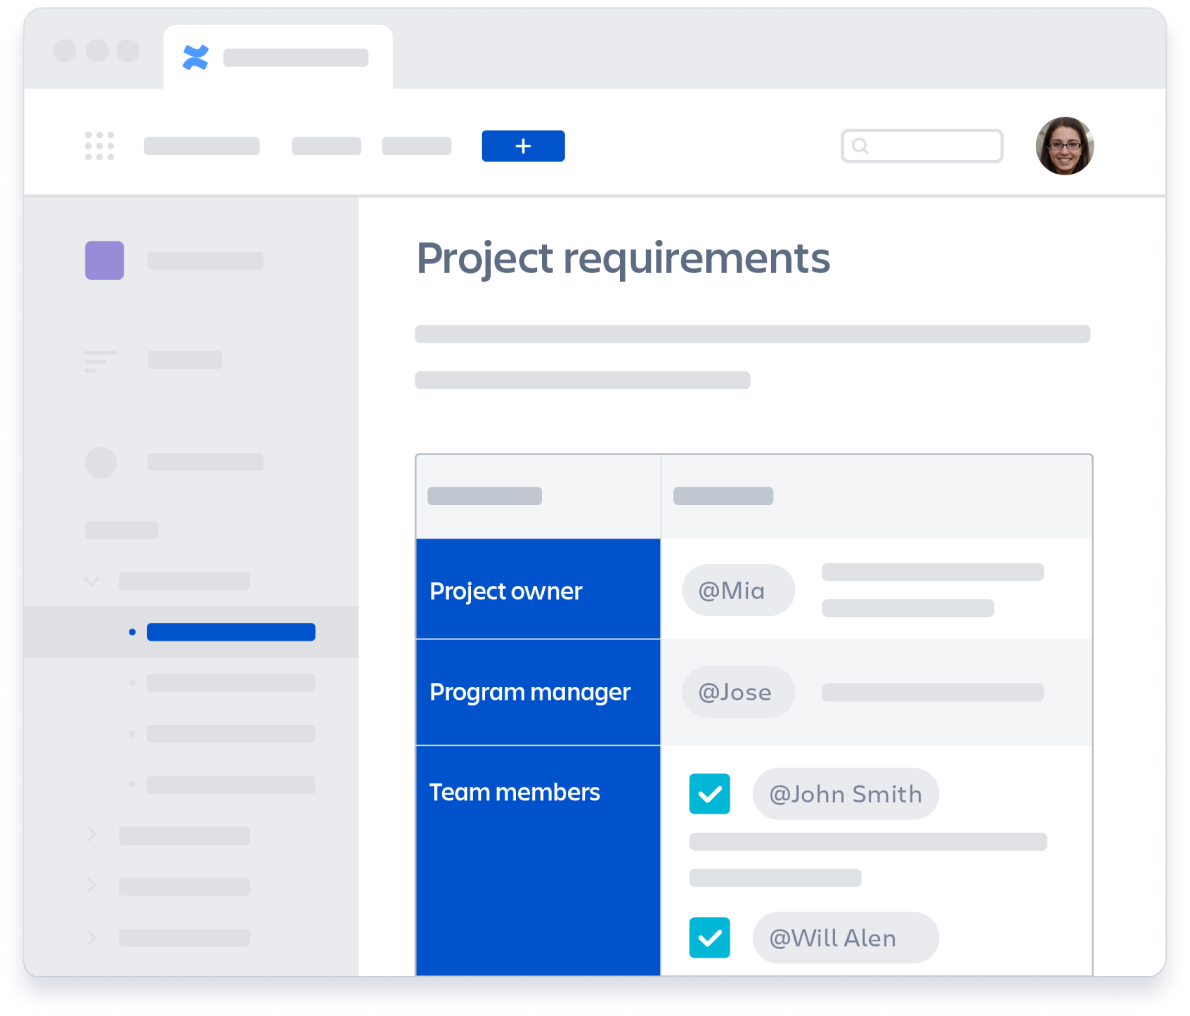The width and height of the screenshot is (1190, 1016).
Task: Click the bullet beside the highlighted sidebar page
Action: tap(131, 632)
